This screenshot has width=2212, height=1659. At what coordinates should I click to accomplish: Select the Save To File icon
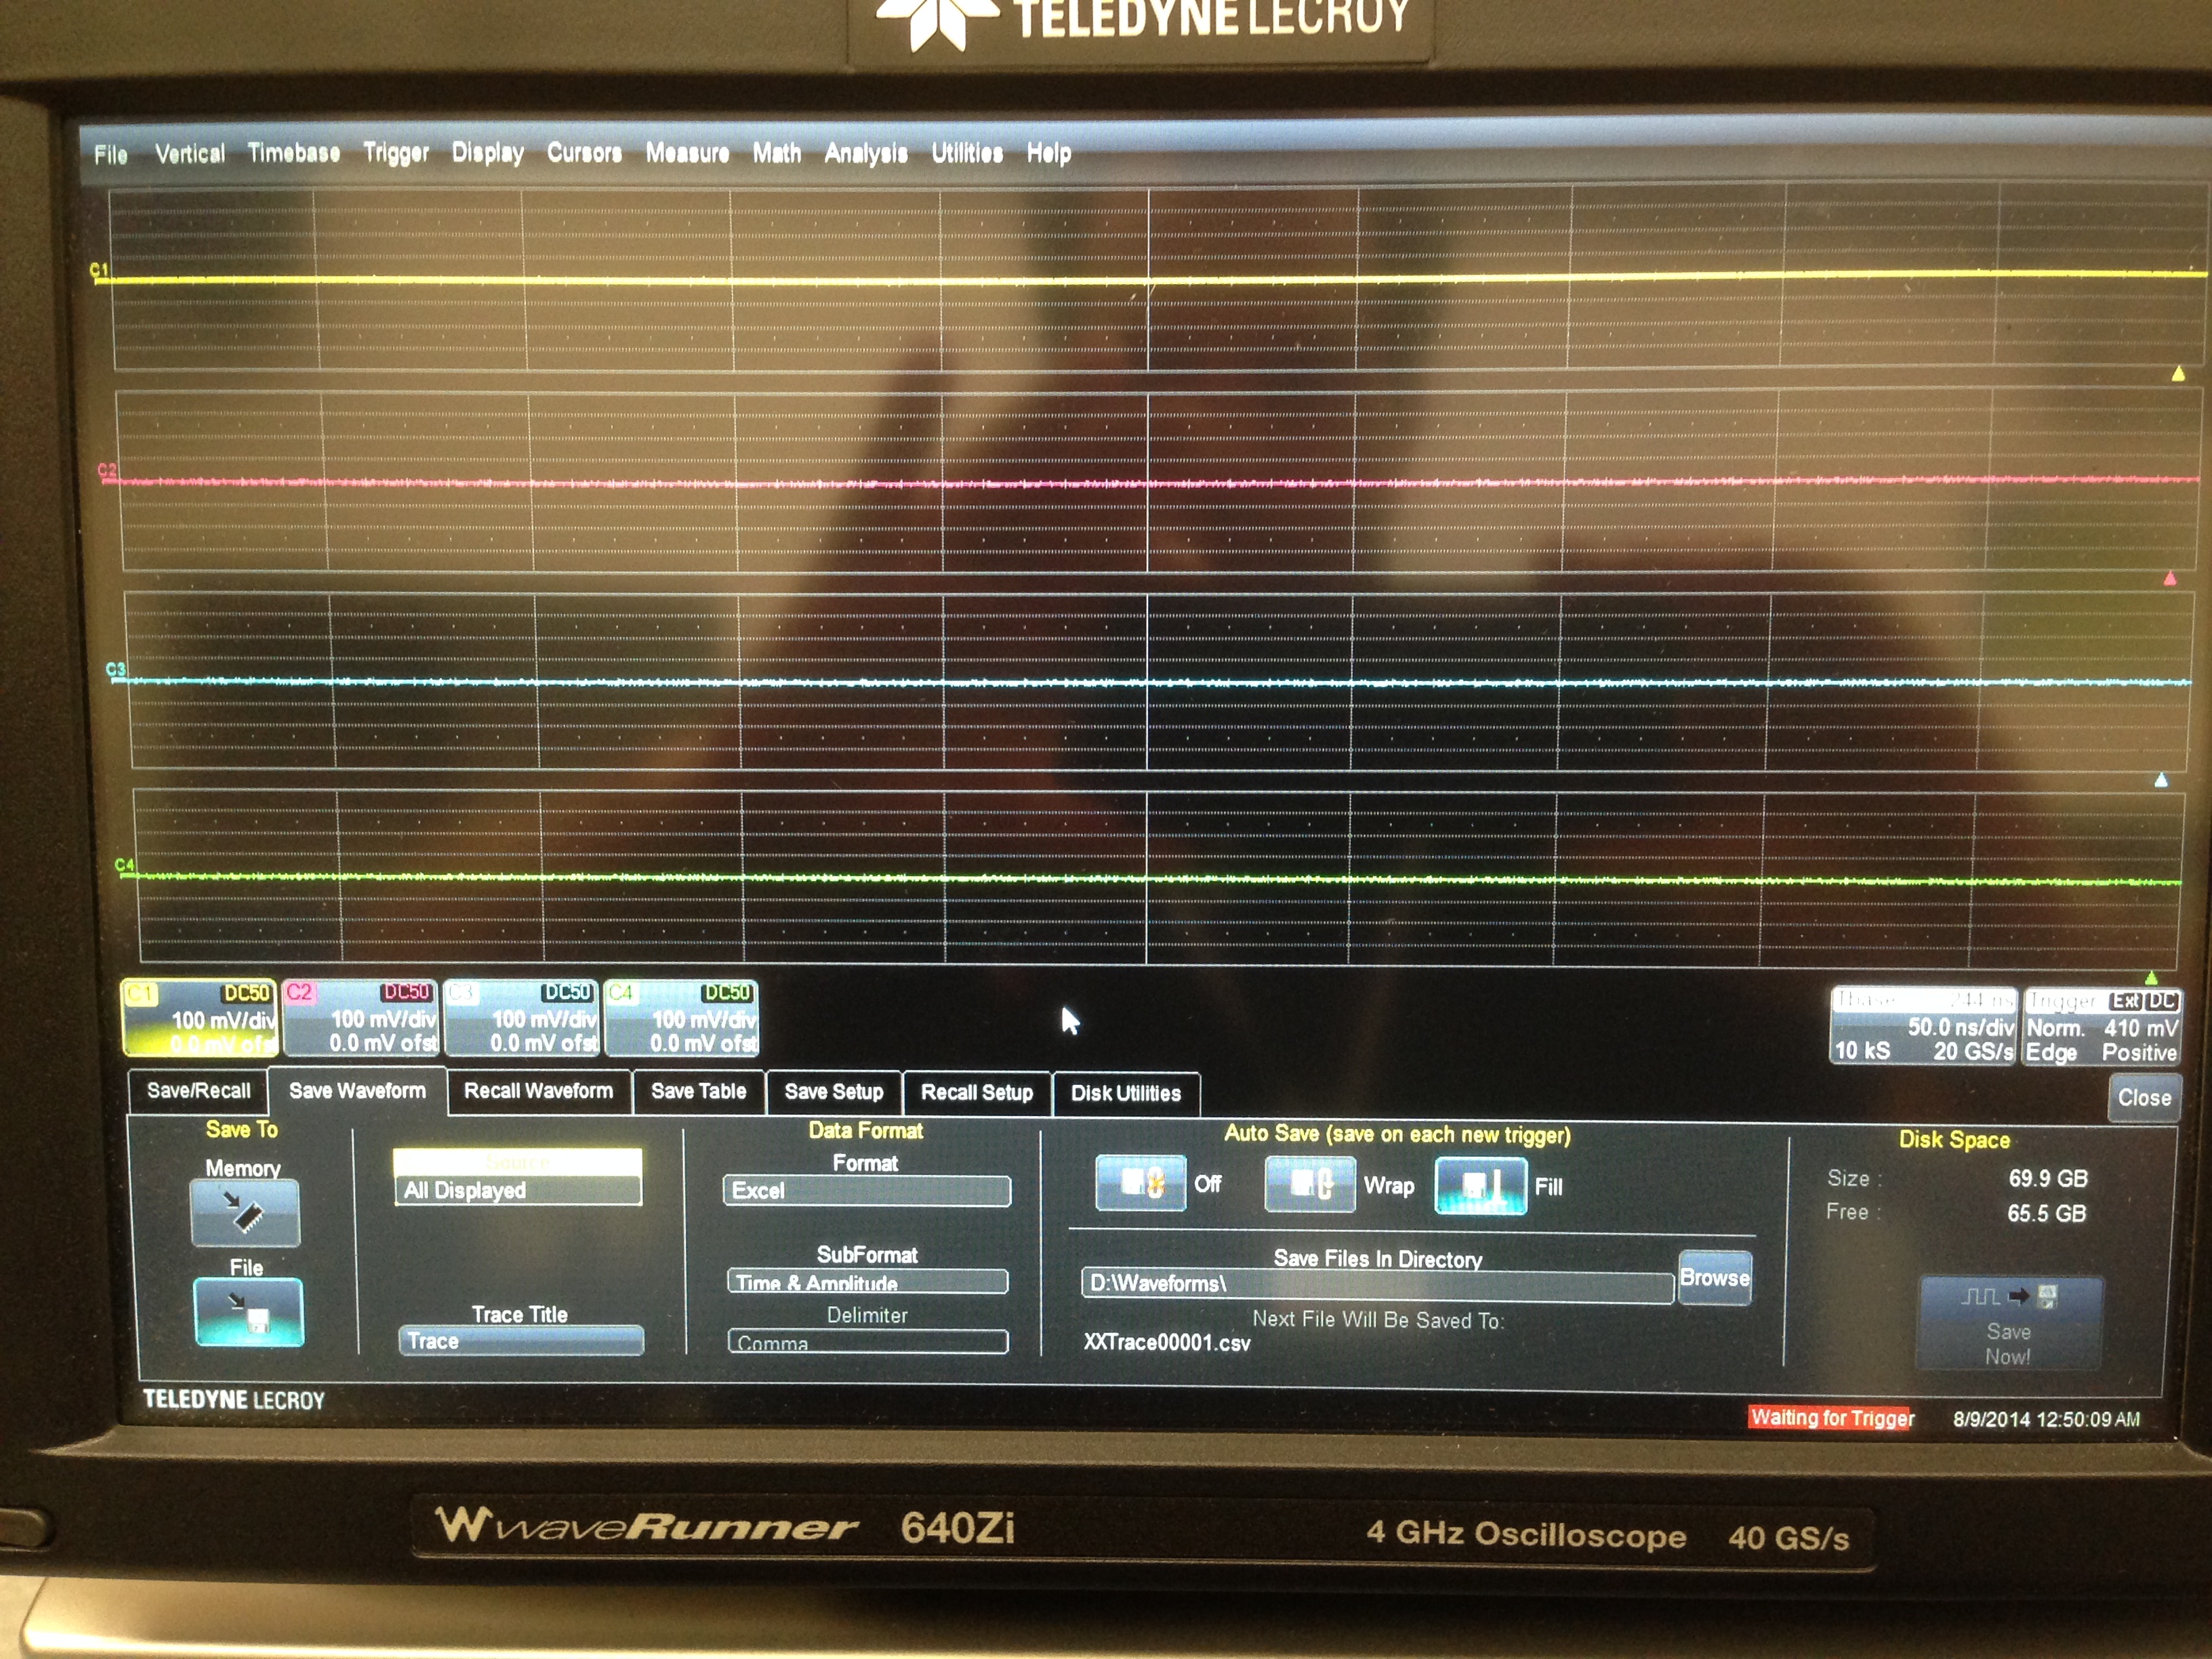tap(248, 1312)
